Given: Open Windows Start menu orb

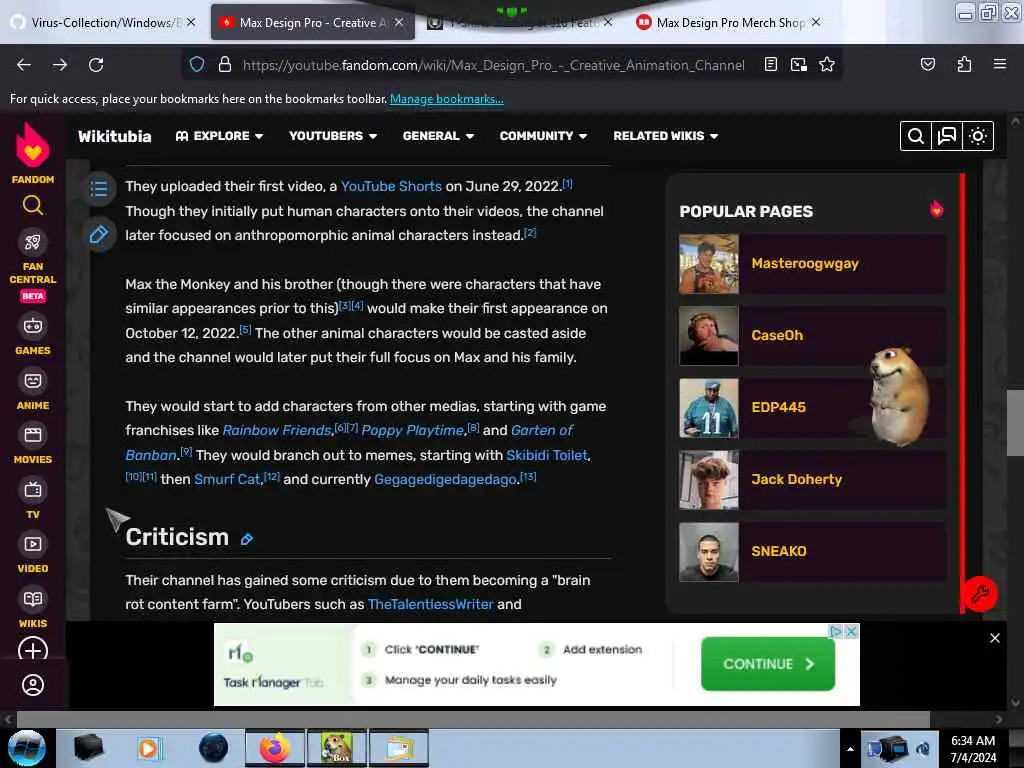Looking at the screenshot, I should click(x=27, y=748).
